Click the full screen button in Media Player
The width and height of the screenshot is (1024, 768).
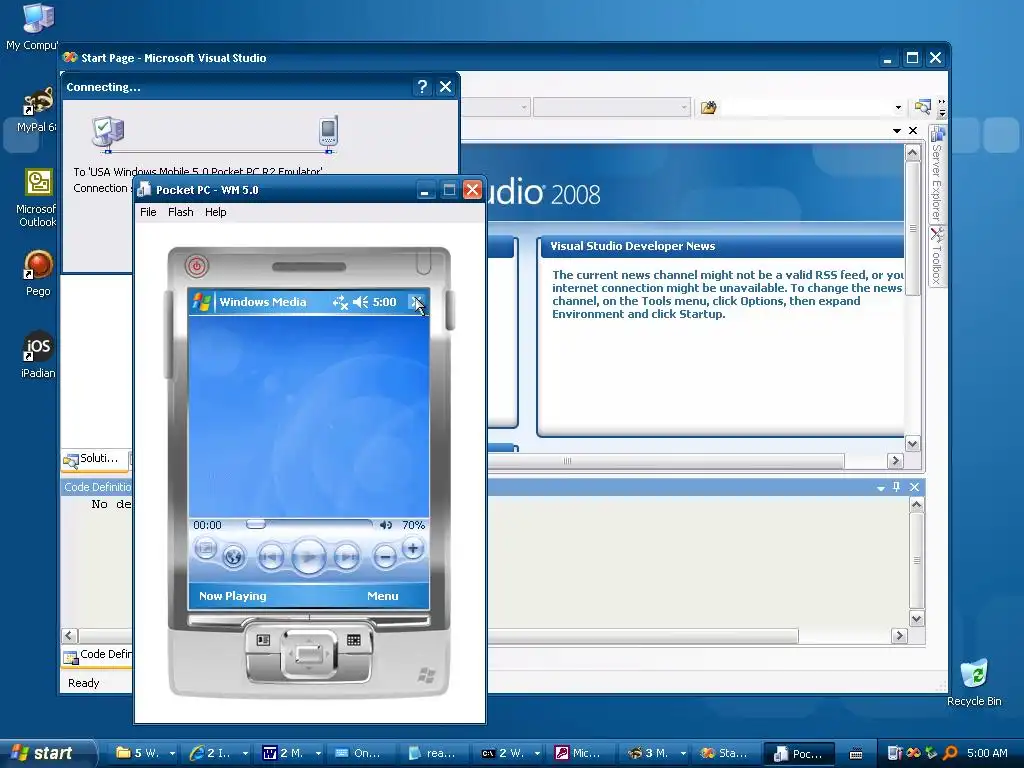pos(205,549)
